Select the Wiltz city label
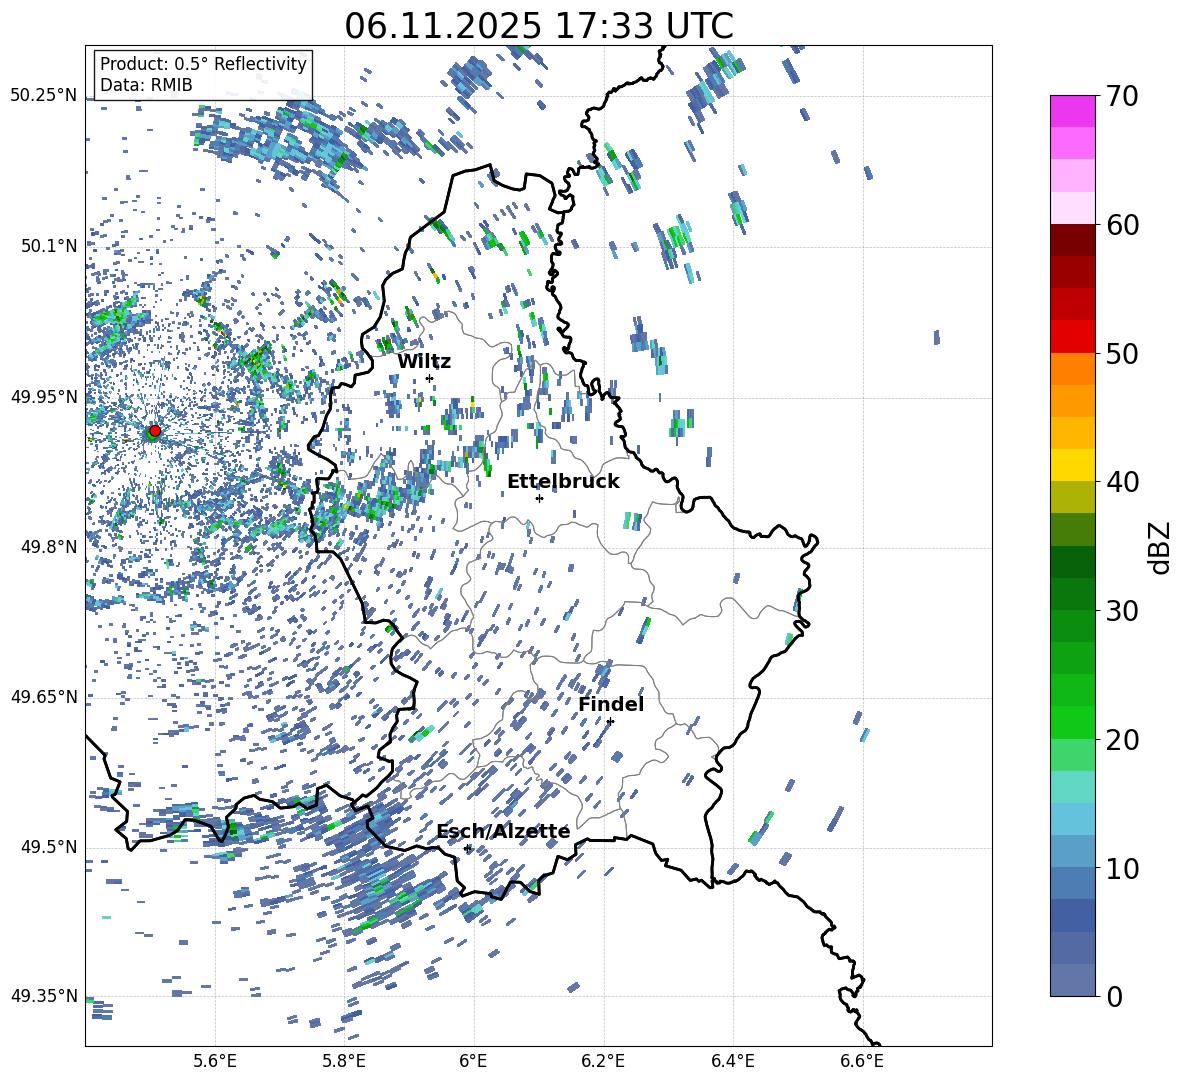This screenshot has height=1081, width=1184. coord(424,362)
